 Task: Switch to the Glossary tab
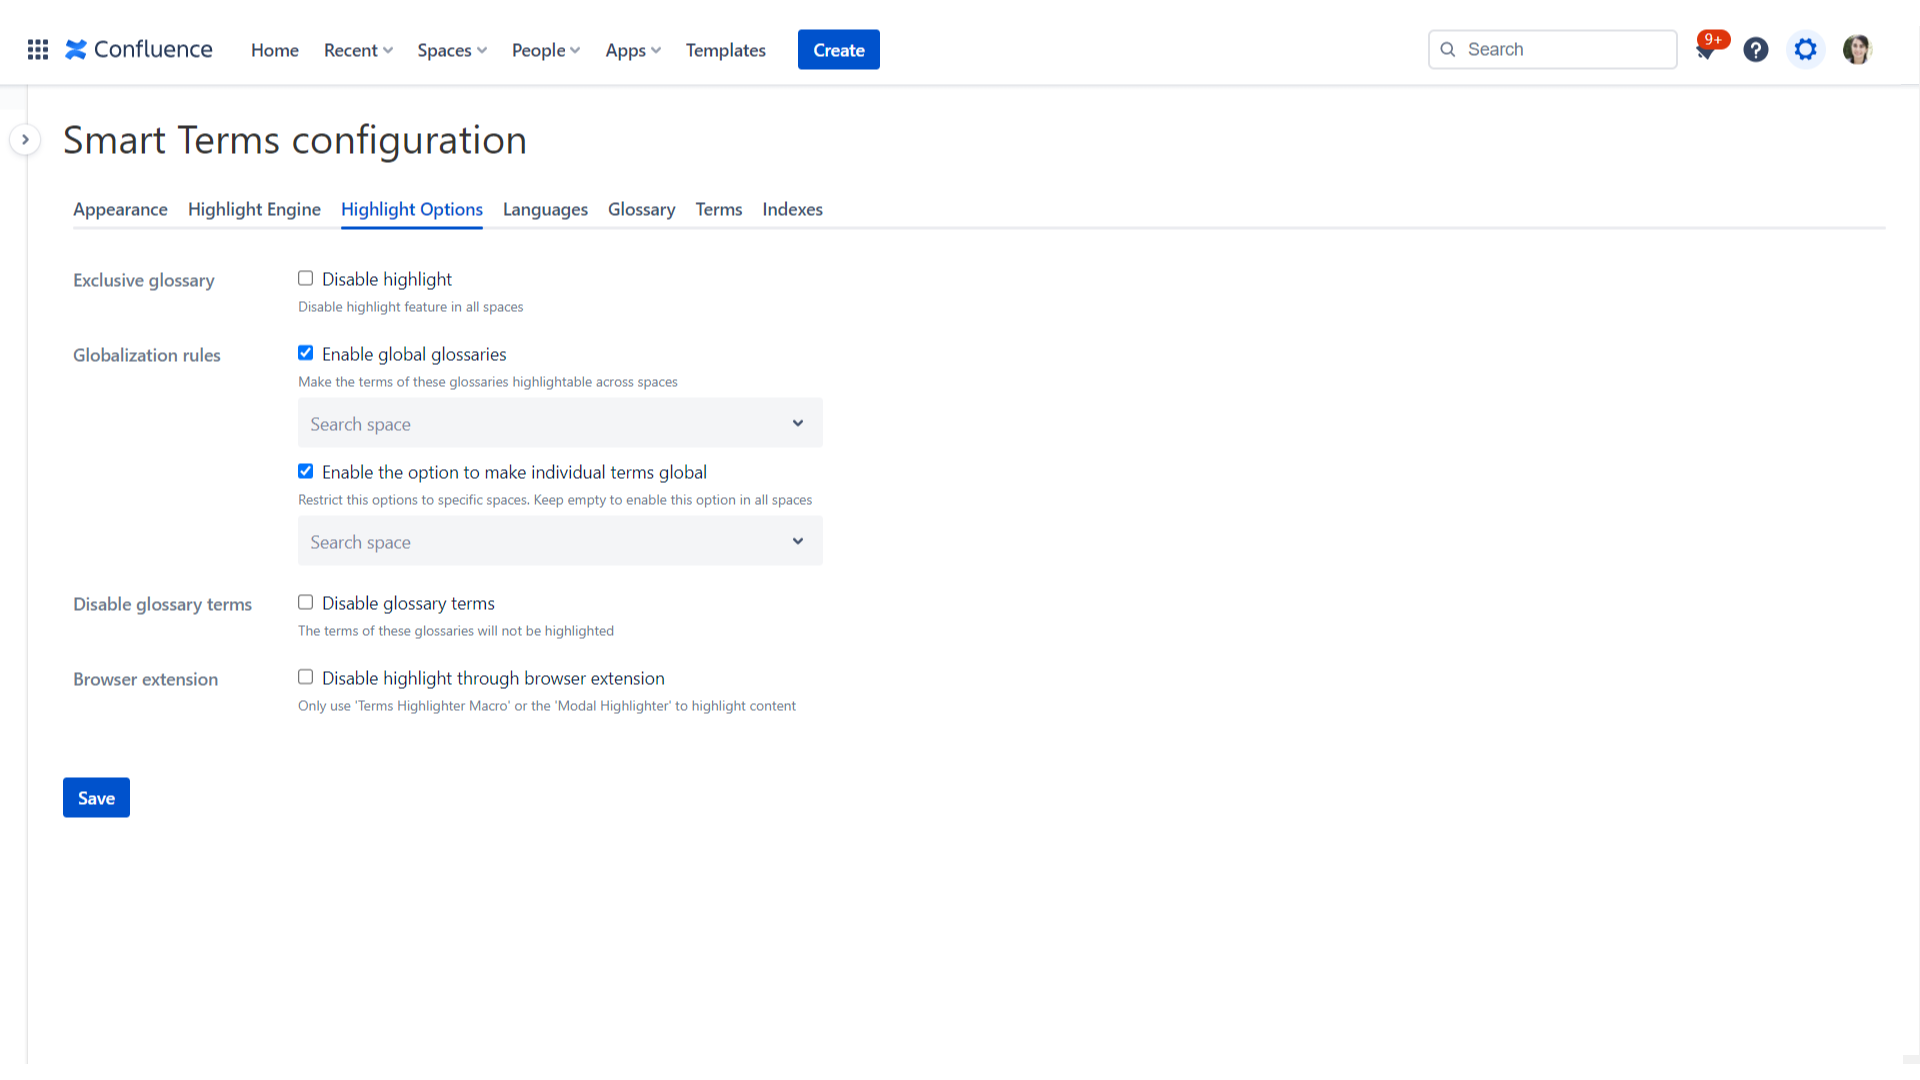coord(641,209)
